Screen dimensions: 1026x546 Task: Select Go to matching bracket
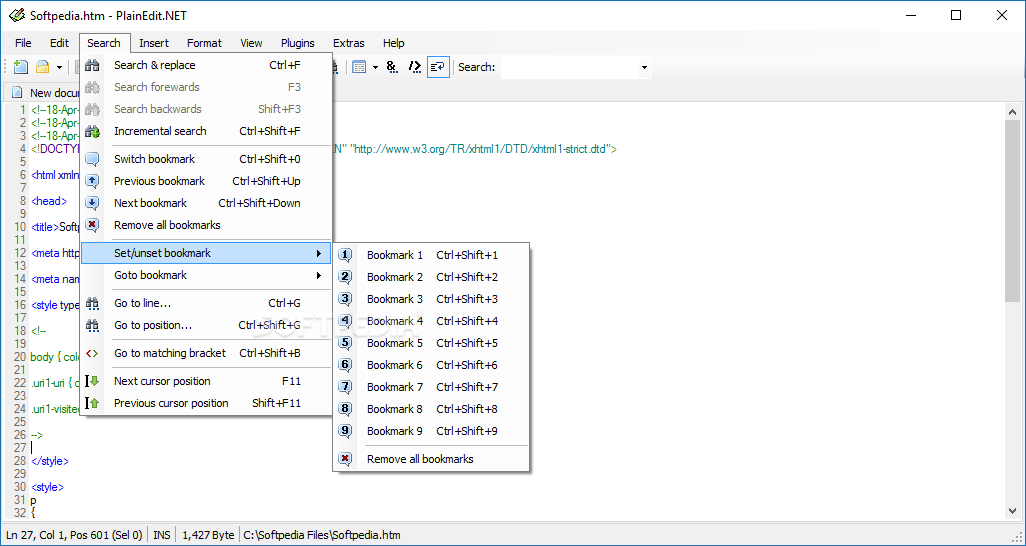click(x=206, y=354)
